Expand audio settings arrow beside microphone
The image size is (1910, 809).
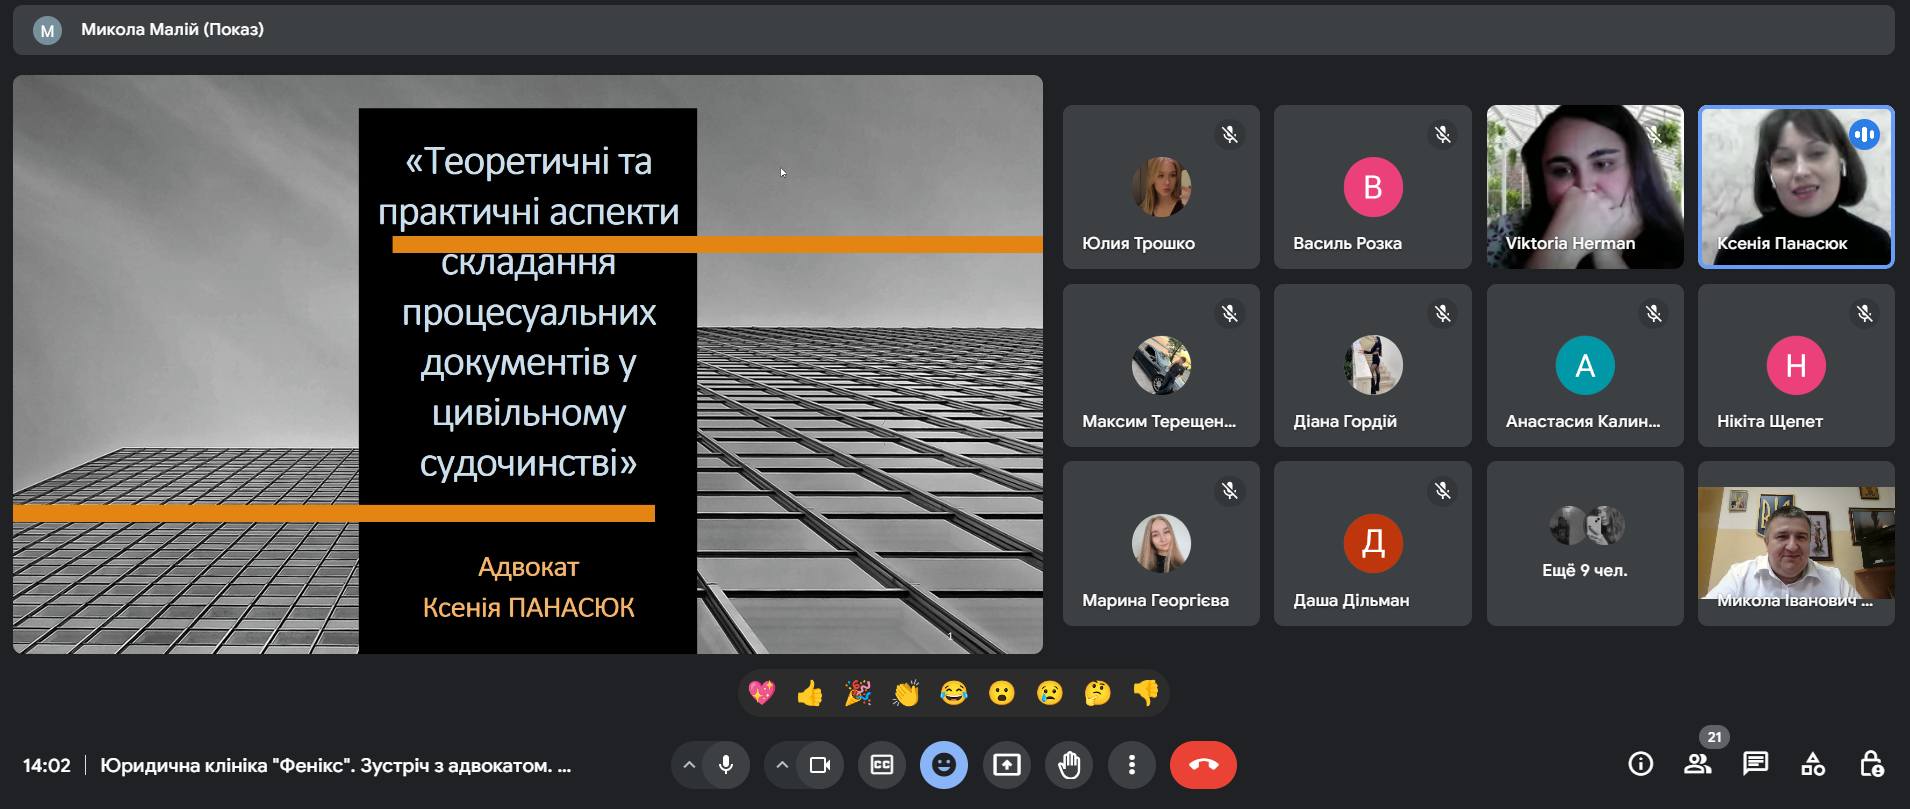tap(689, 765)
